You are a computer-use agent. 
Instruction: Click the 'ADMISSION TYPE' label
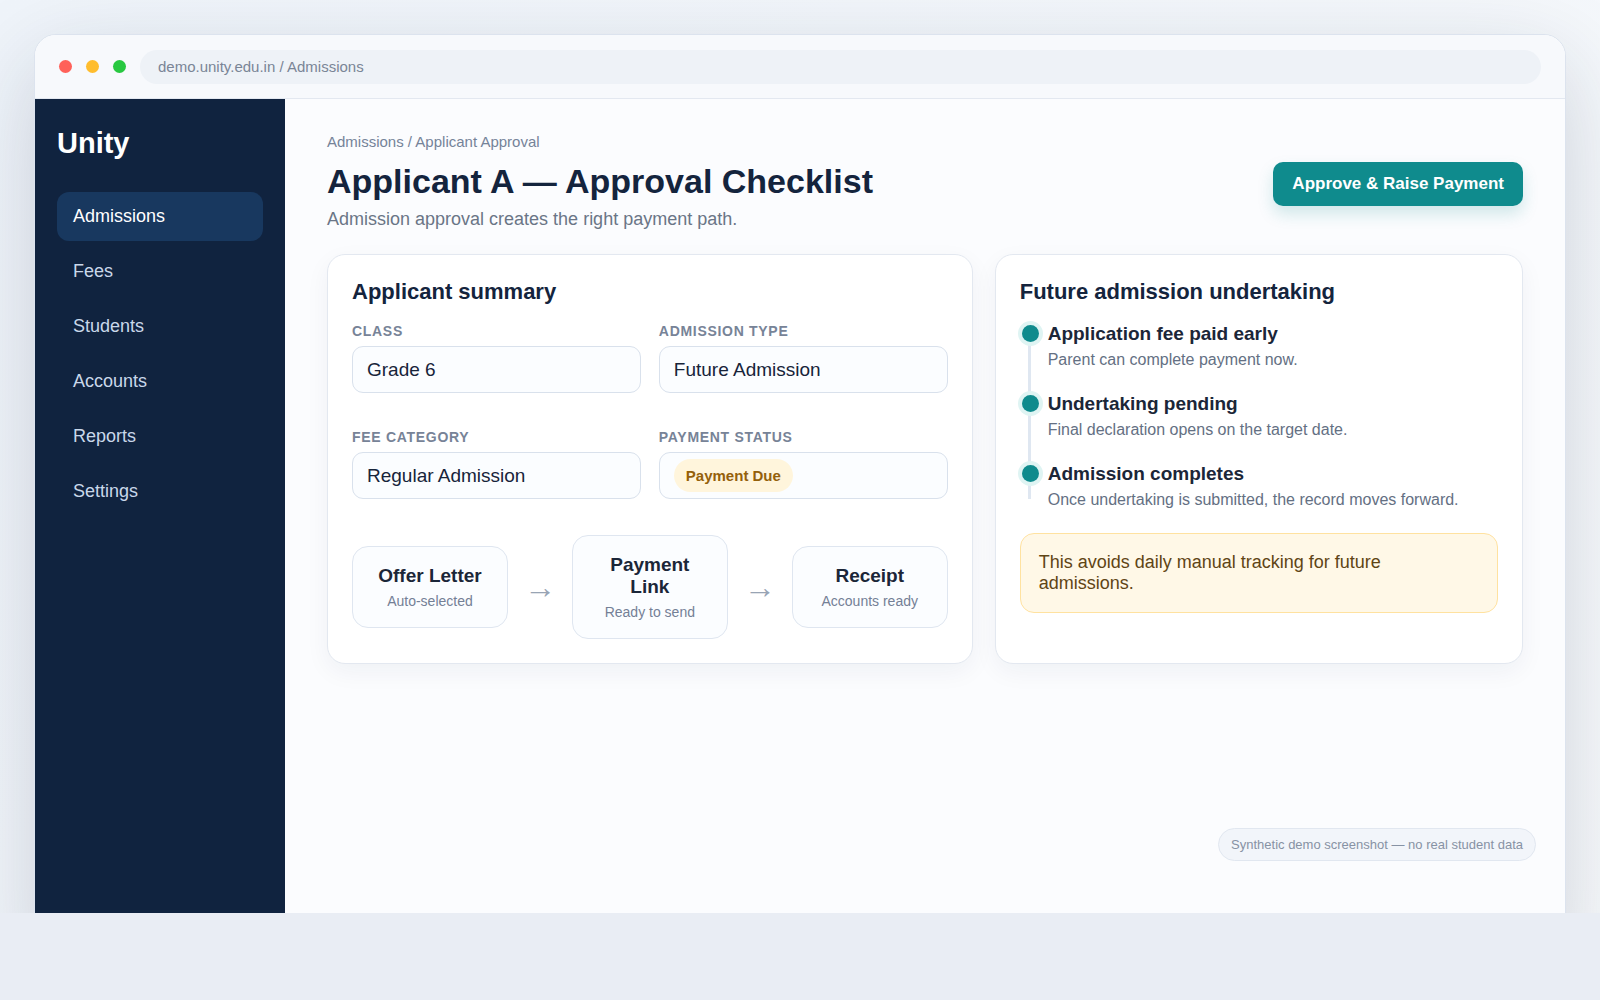pyautogui.click(x=723, y=331)
